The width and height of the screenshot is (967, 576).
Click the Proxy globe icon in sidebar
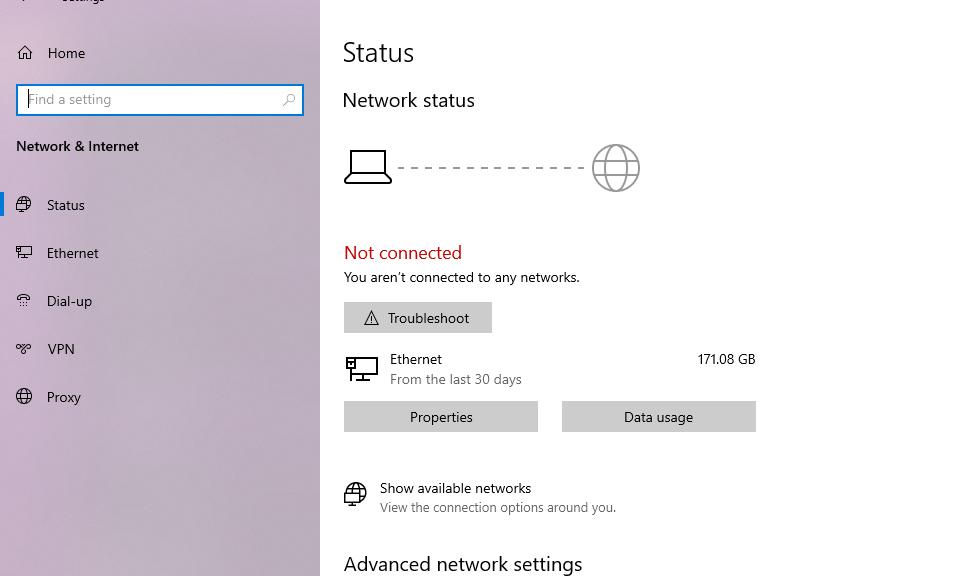point(25,397)
